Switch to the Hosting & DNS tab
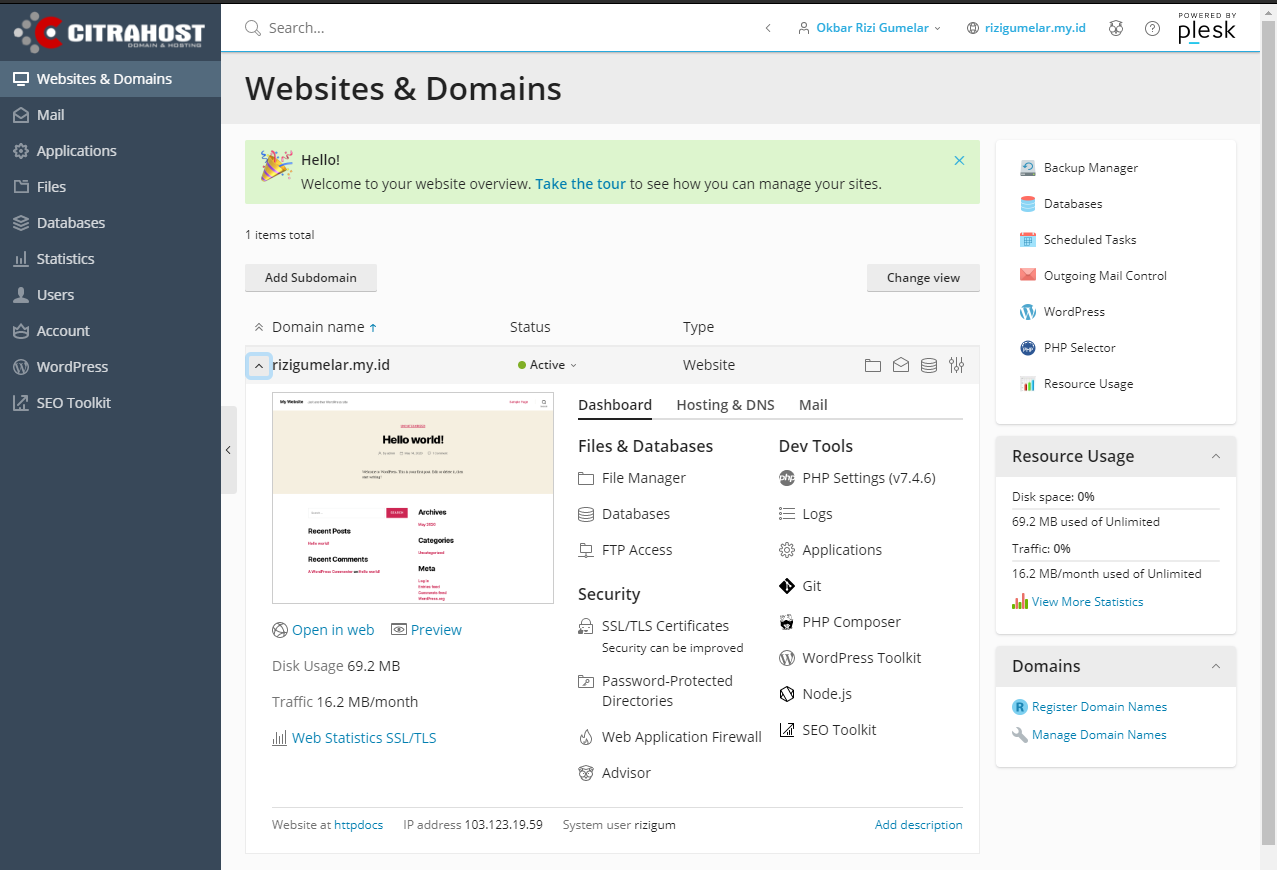The image size is (1277, 870). point(725,405)
